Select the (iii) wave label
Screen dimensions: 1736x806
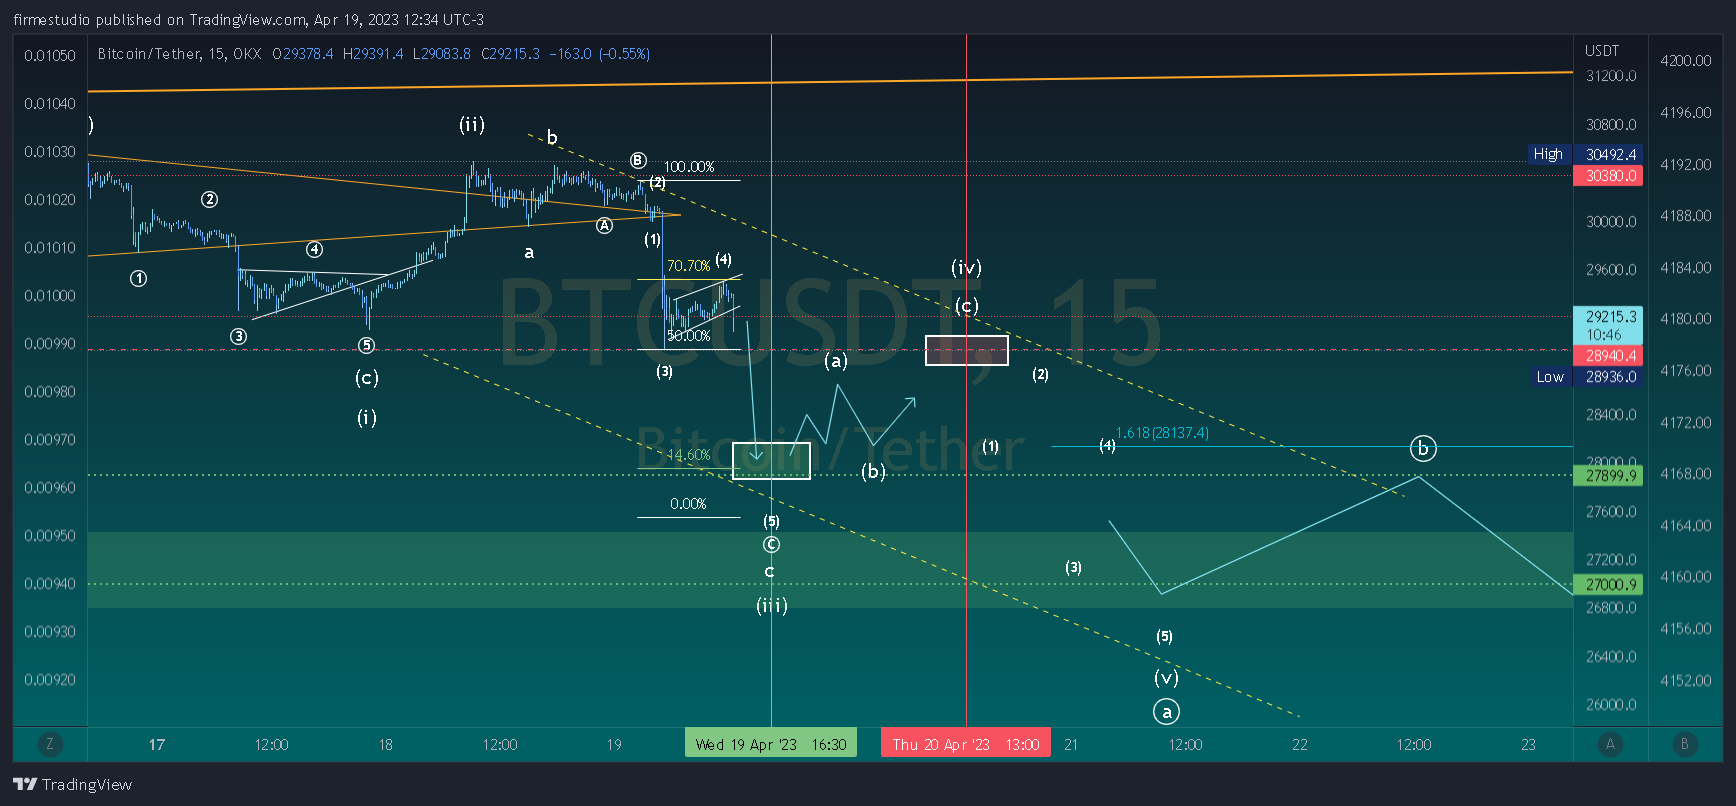[771, 605]
